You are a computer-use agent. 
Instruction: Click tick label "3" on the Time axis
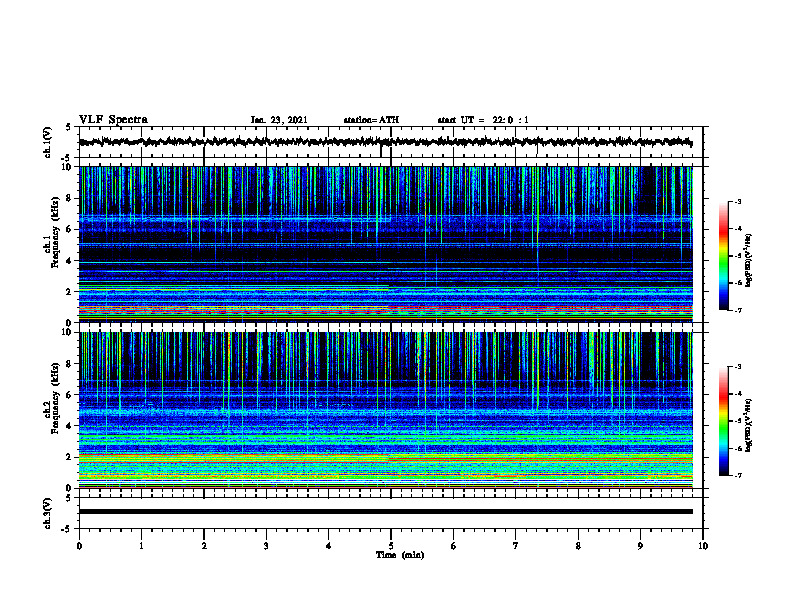pos(266,545)
